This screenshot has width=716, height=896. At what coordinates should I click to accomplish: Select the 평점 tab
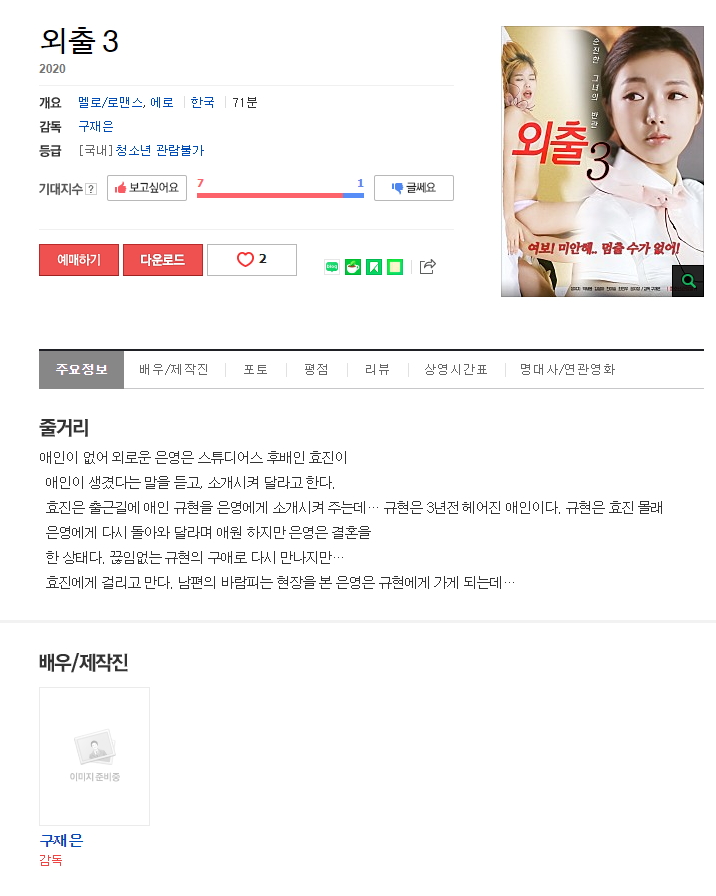coord(316,369)
